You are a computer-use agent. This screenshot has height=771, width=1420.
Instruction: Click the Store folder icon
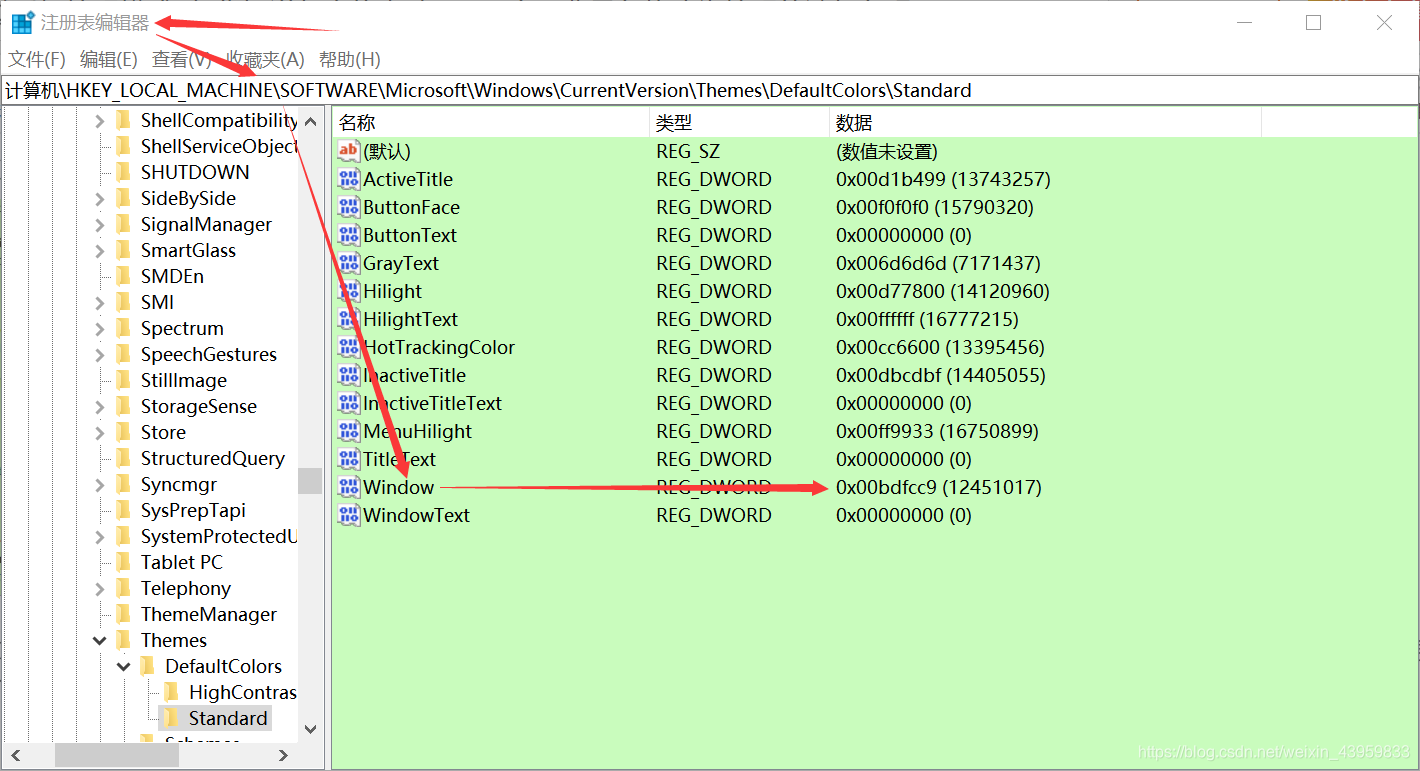coord(124,432)
